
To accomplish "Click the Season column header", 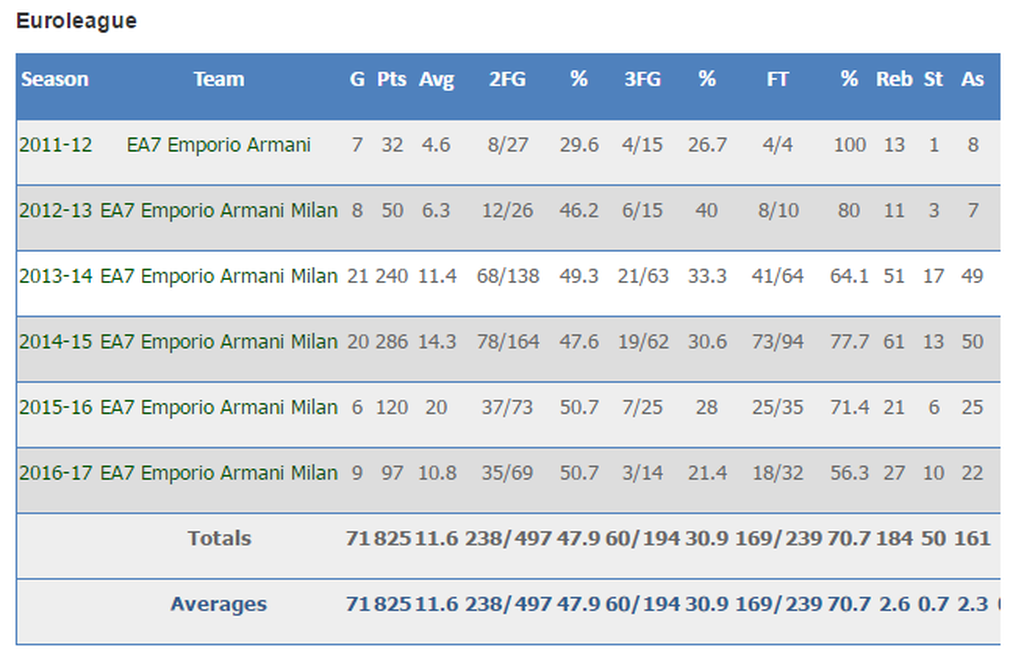I will coord(55,79).
